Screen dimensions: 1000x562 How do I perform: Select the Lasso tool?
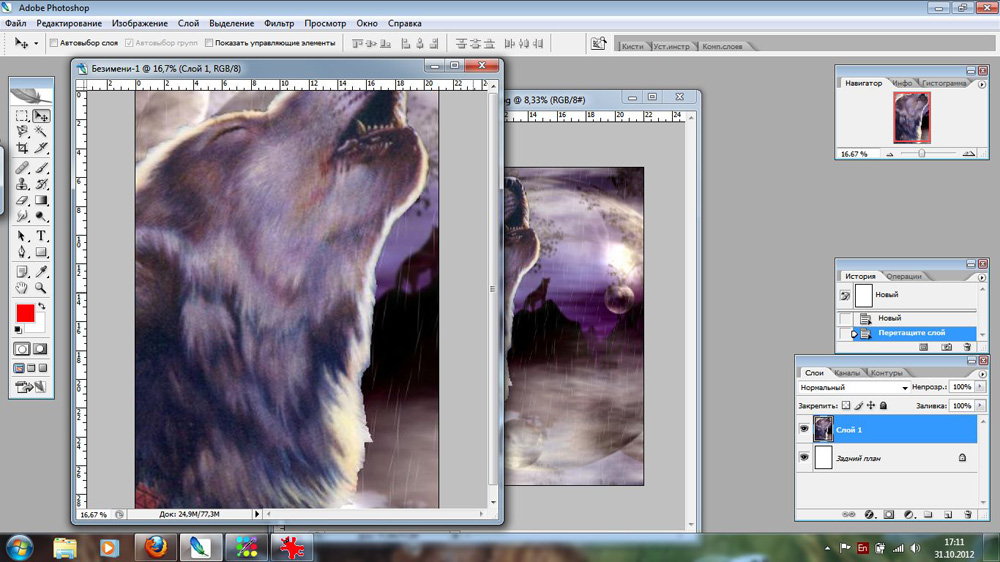(22, 131)
